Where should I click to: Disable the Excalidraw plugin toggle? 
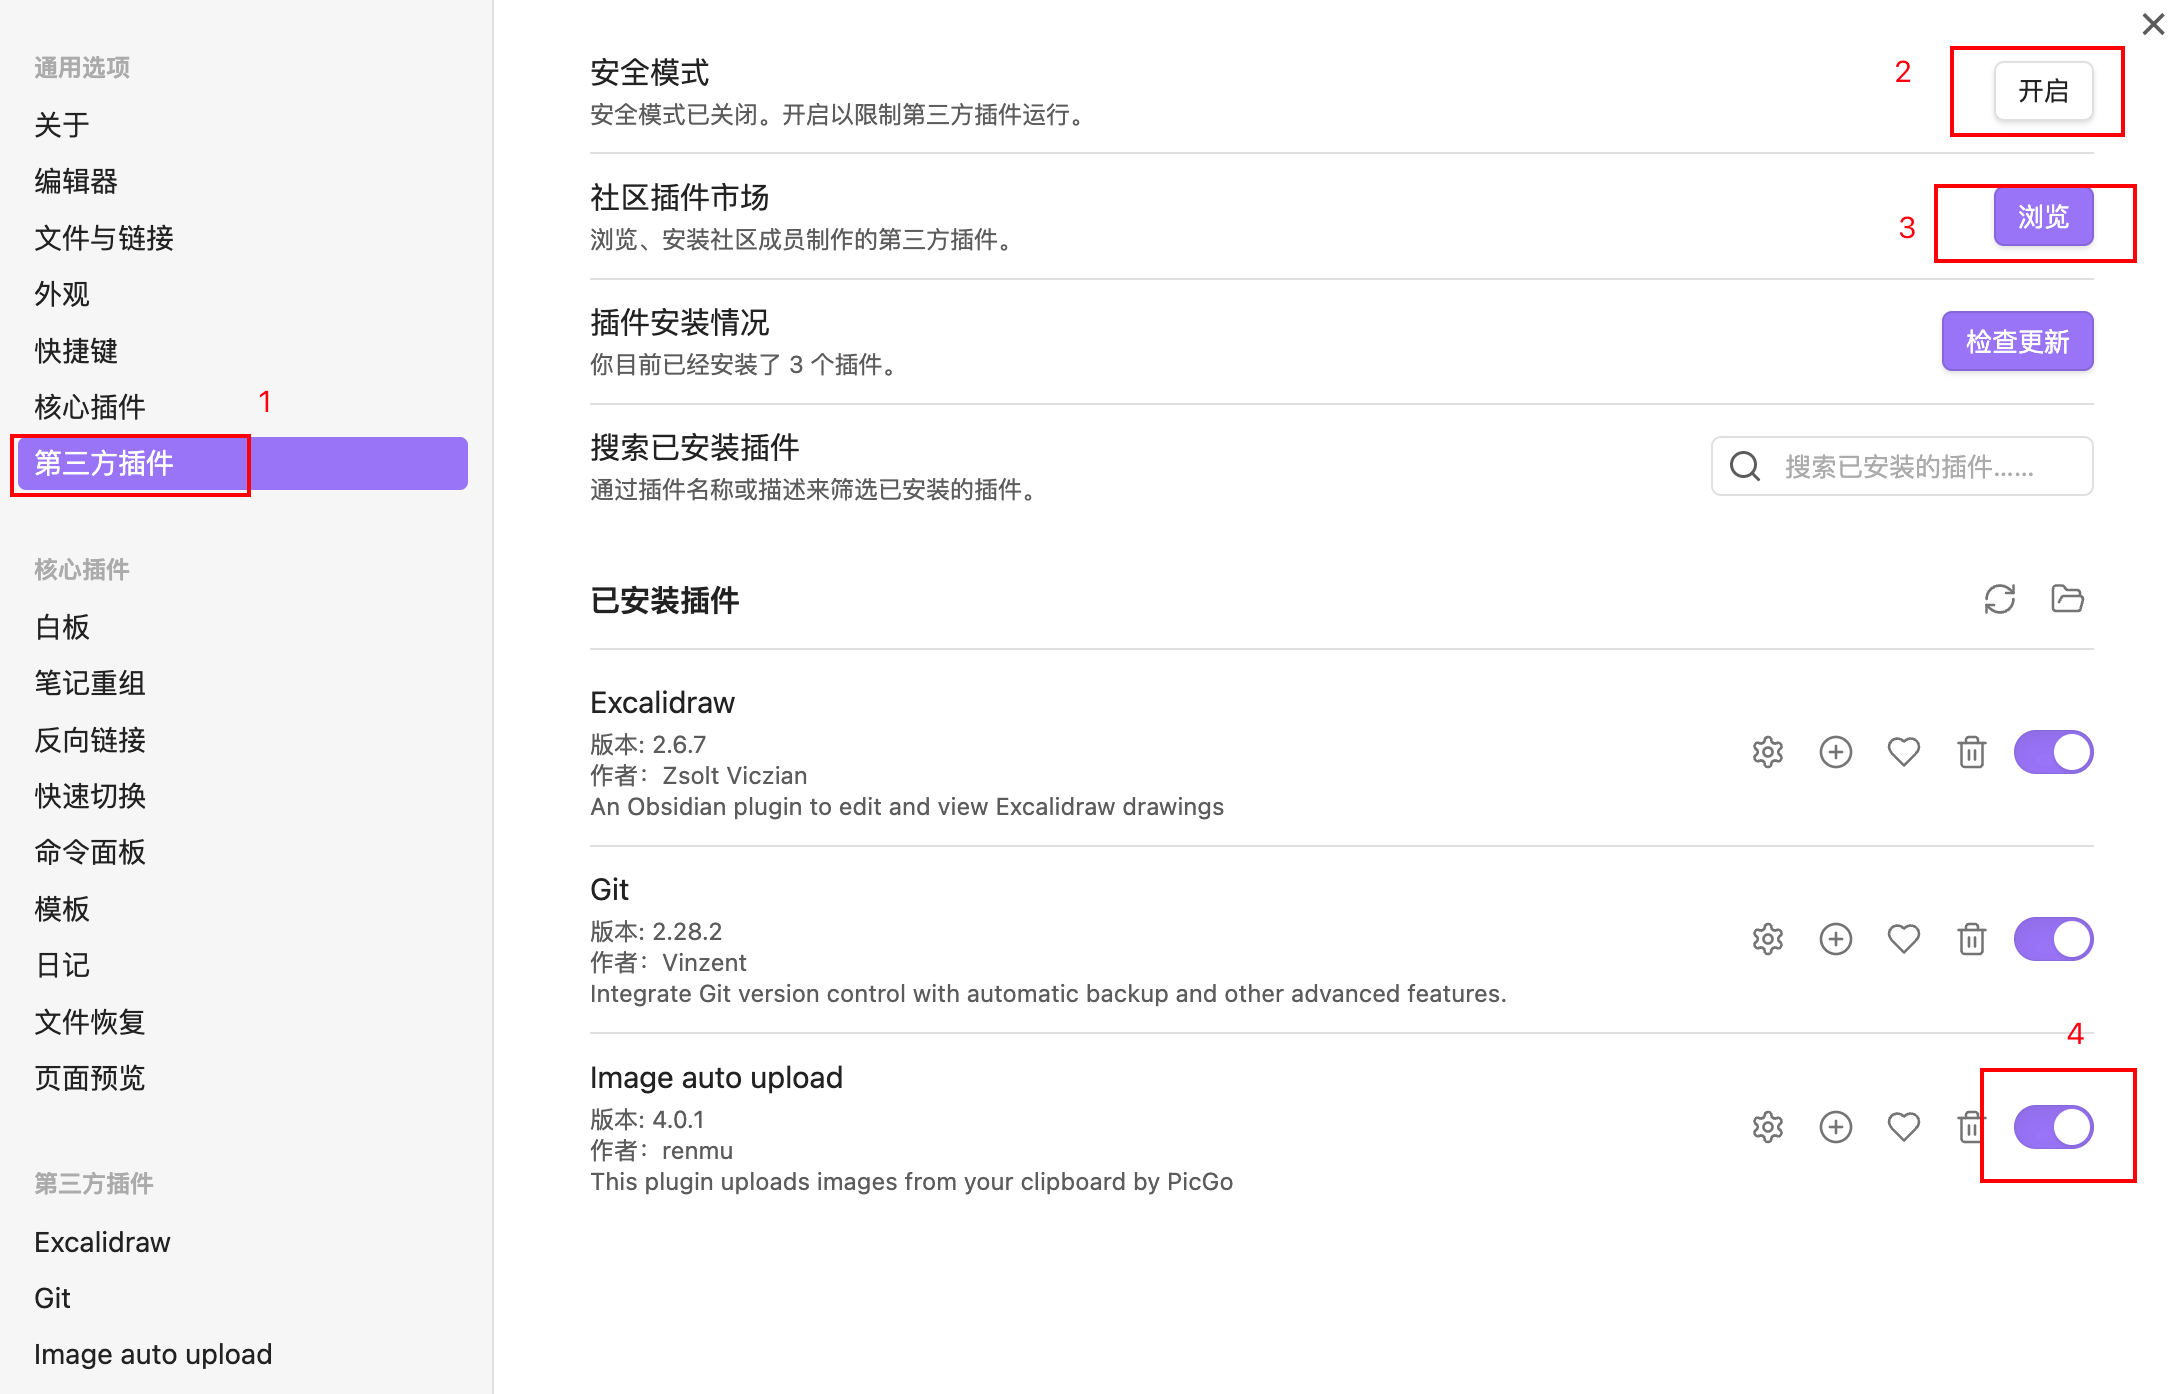pyautogui.click(x=2053, y=752)
